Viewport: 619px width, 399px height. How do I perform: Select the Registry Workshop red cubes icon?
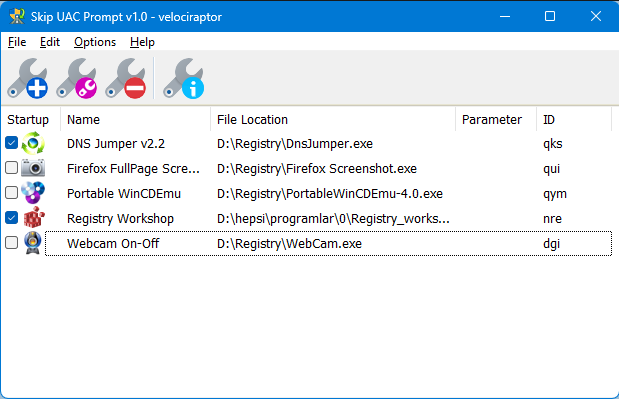[34, 217]
